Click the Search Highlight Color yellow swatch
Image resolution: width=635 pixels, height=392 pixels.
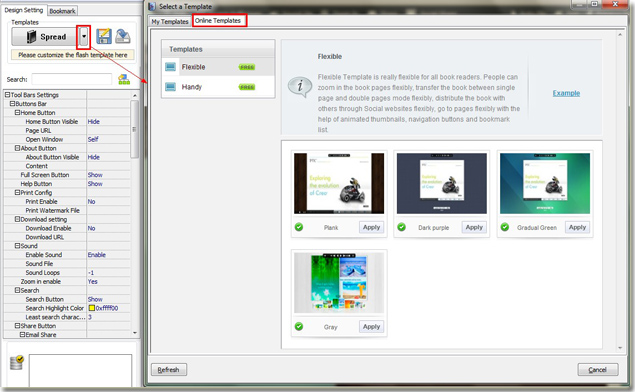[x=92, y=308]
